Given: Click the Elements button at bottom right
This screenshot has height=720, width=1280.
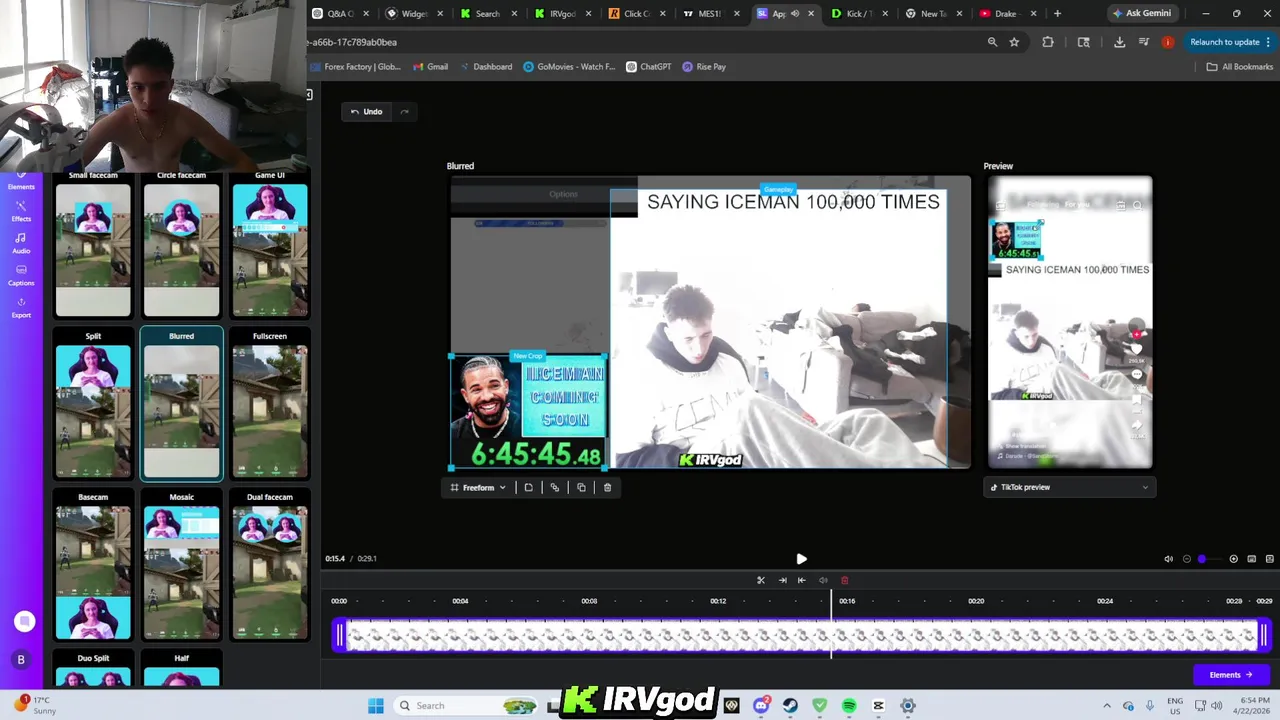Looking at the screenshot, I should pyautogui.click(x=1230, y=675).
